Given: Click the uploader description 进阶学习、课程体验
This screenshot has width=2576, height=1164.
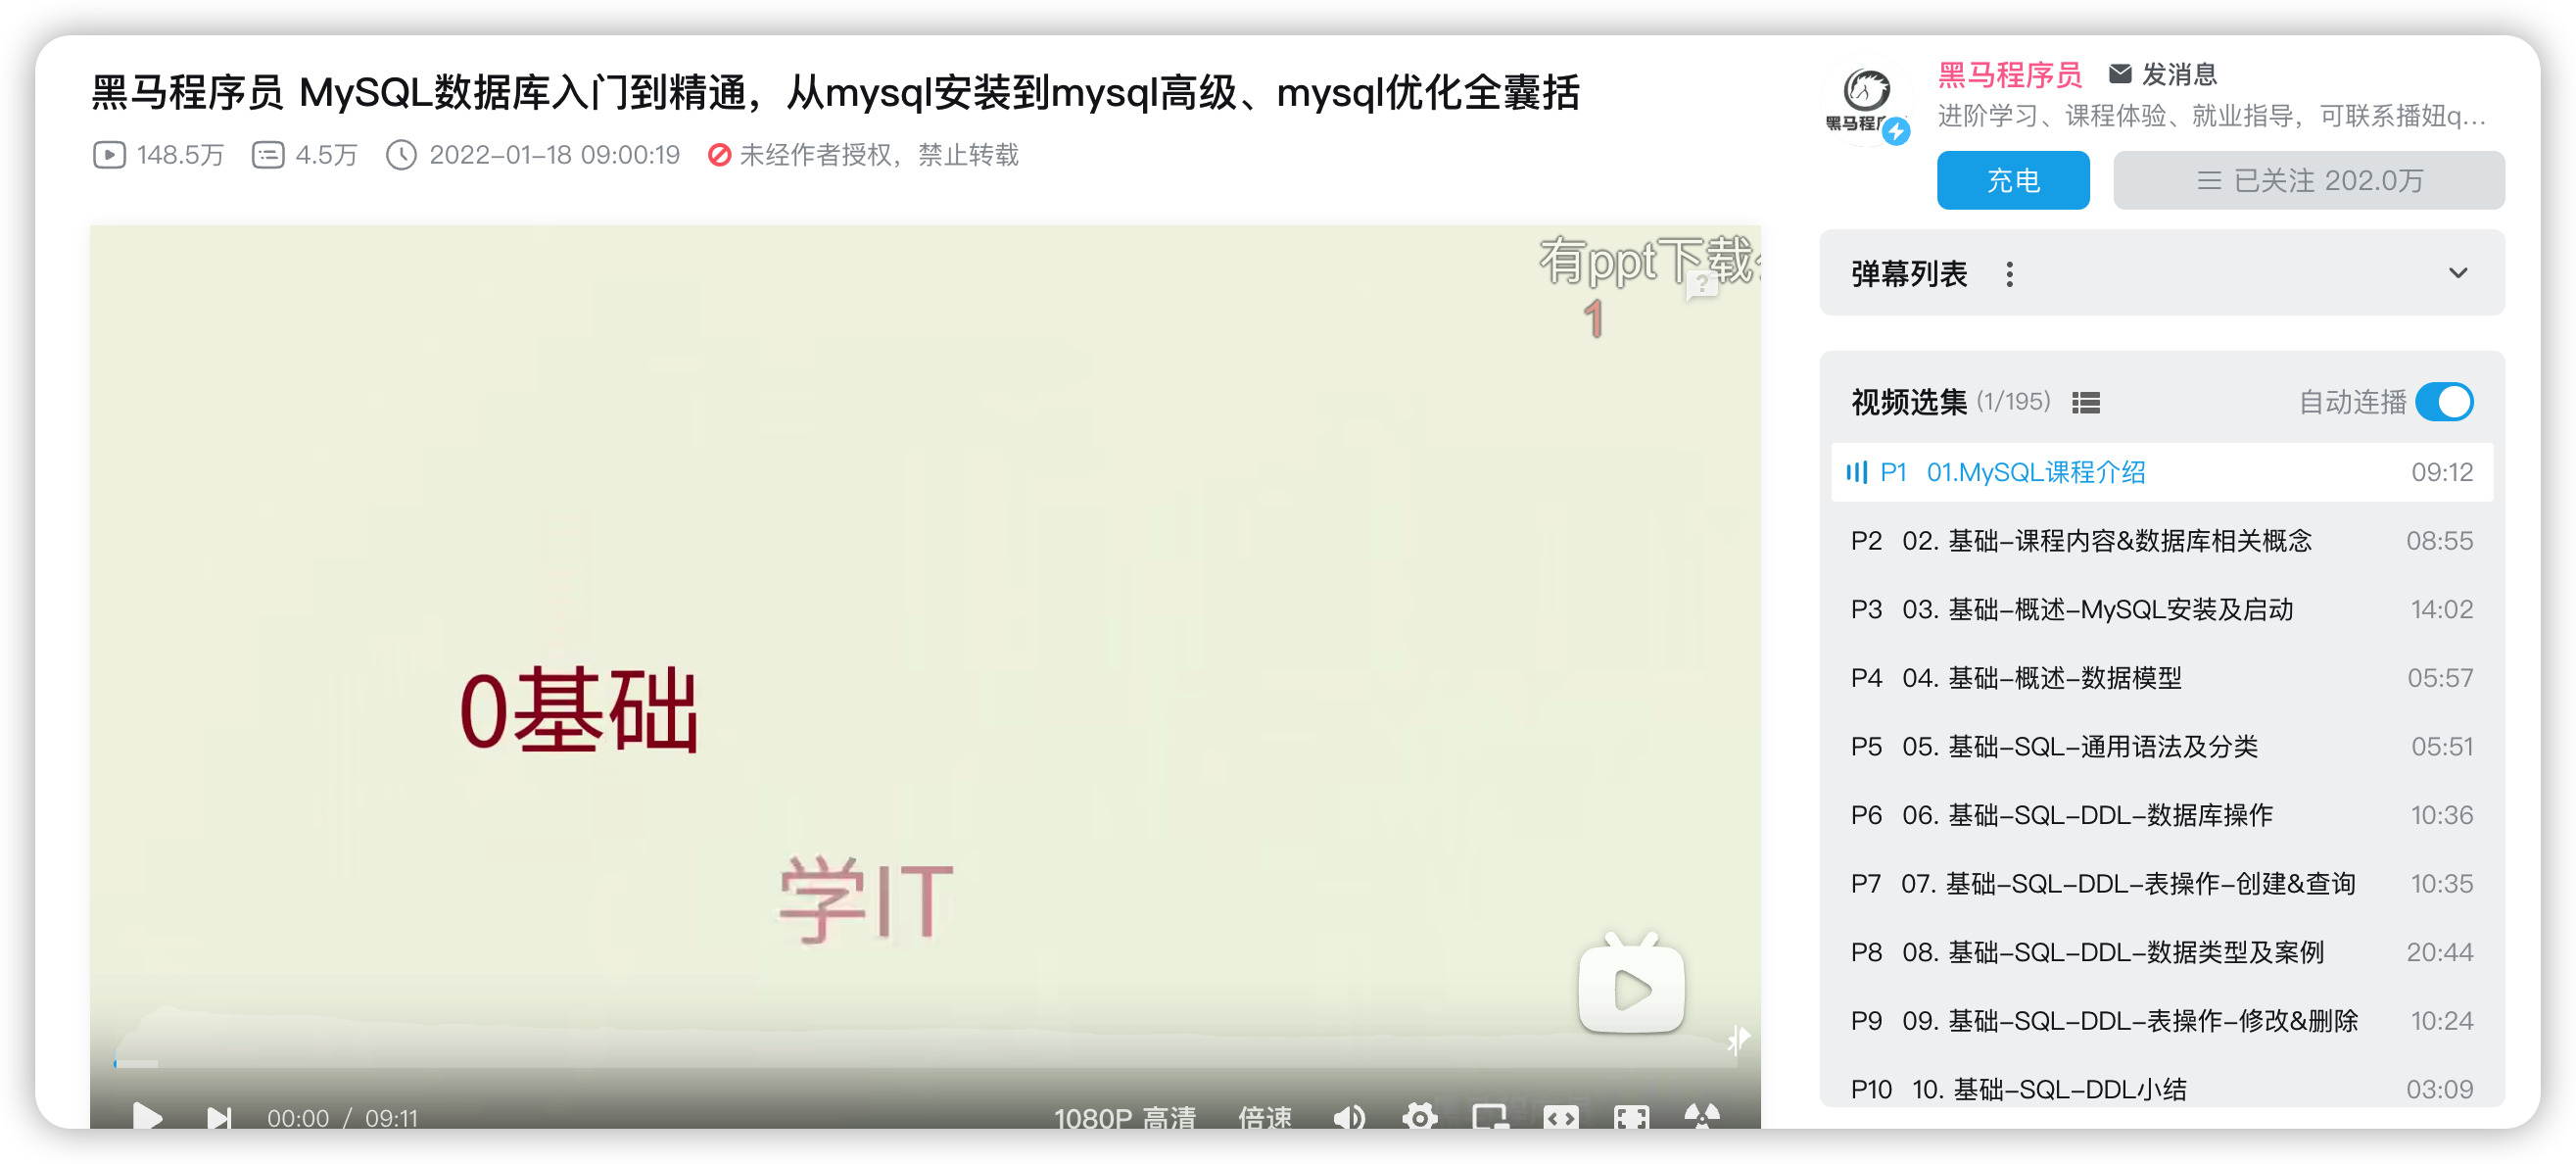Looking at the screenshot, I should click(x=2211, y=116).
